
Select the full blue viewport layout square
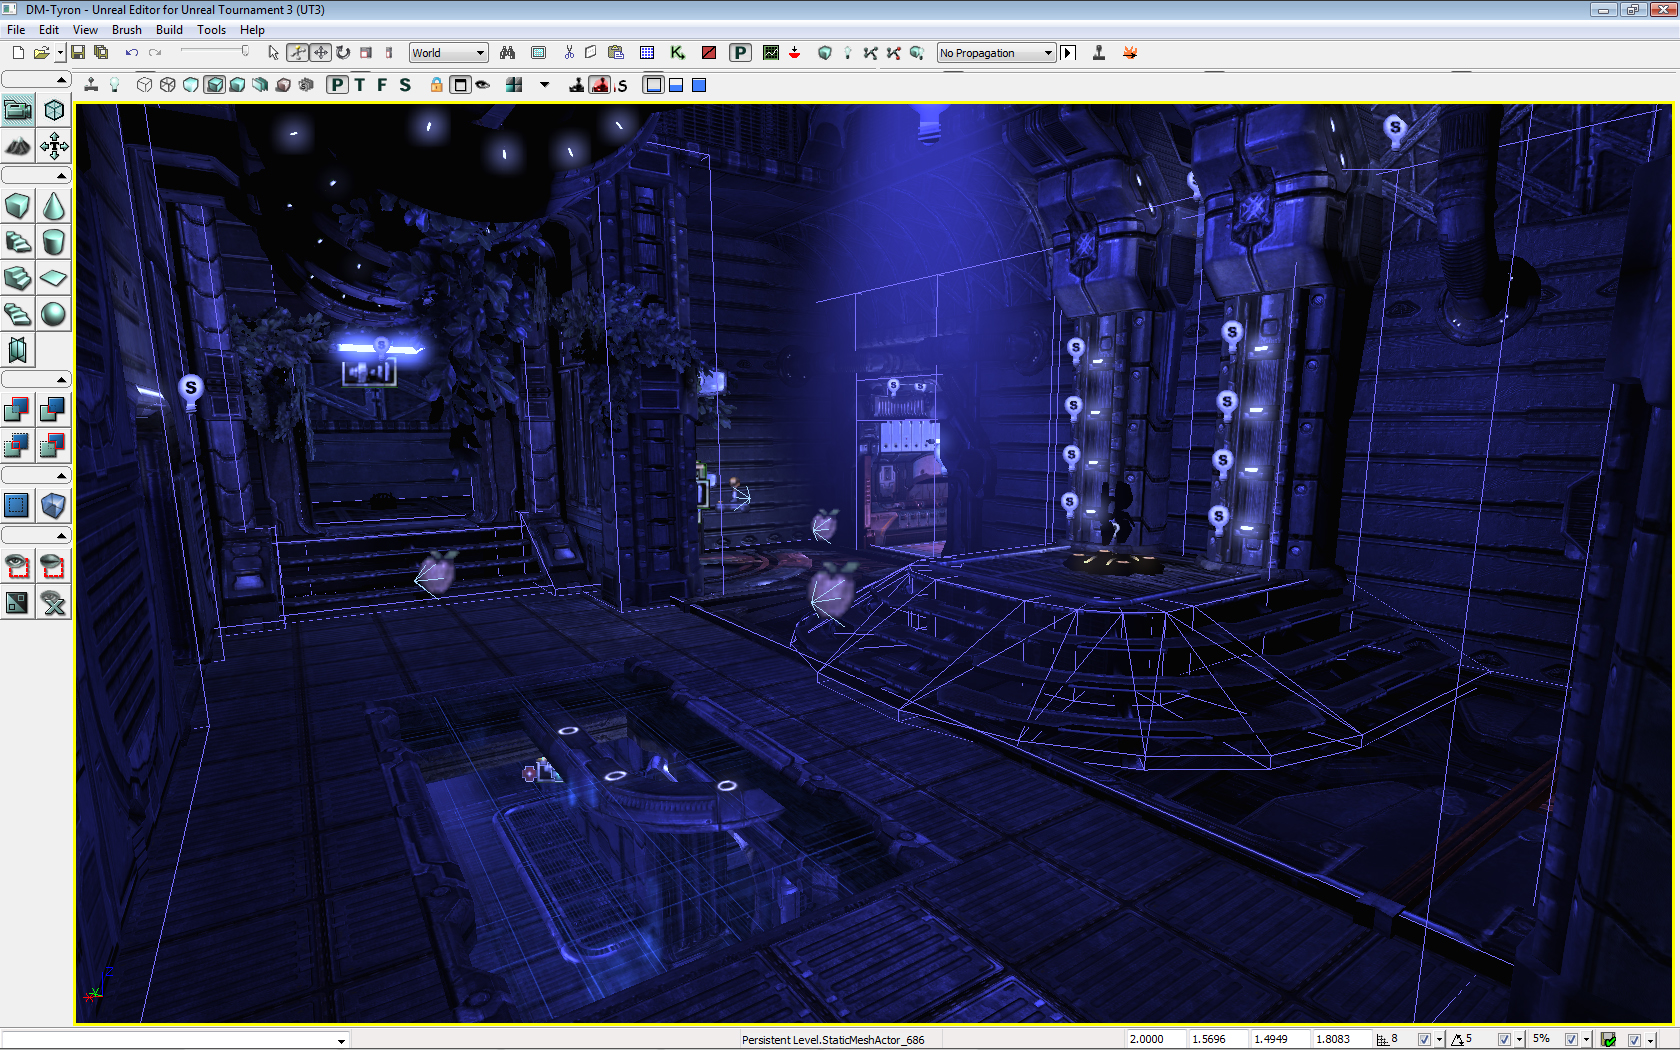pos(700,85)
